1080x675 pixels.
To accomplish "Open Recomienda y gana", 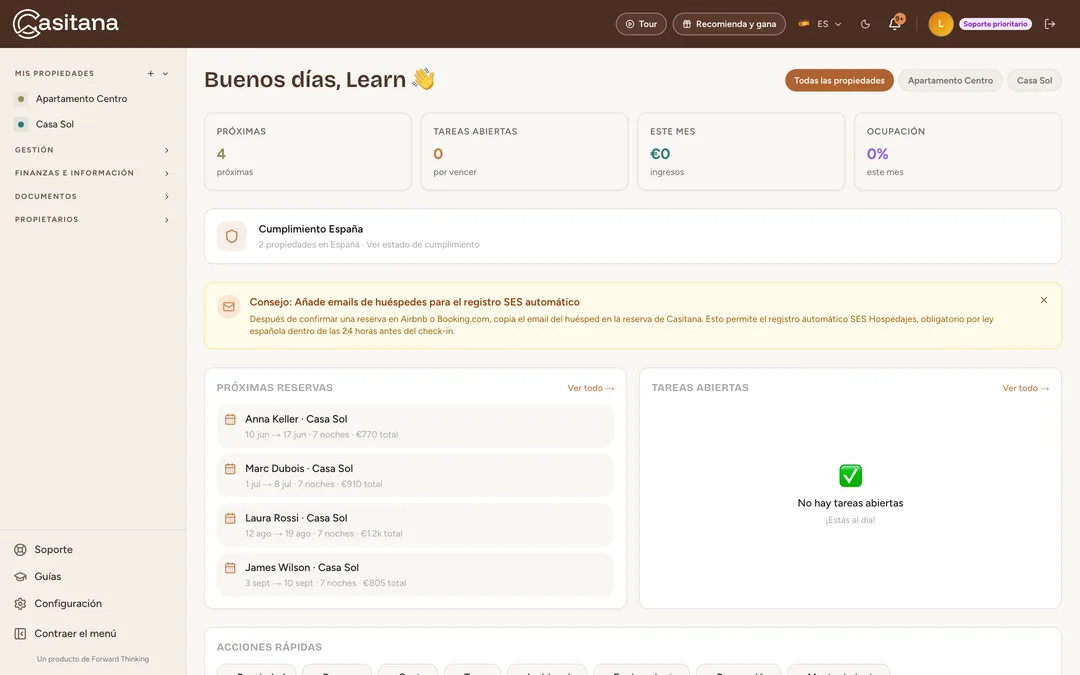I will pos(729,24).
